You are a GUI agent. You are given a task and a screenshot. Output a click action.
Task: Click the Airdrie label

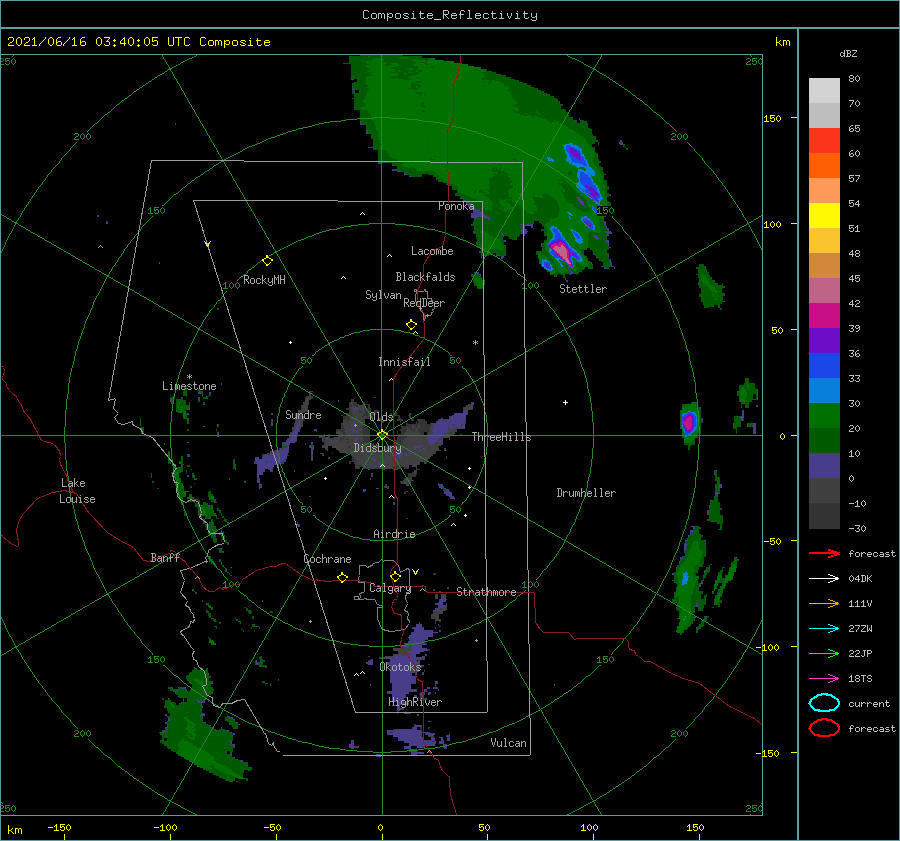(x=394, y=534)
